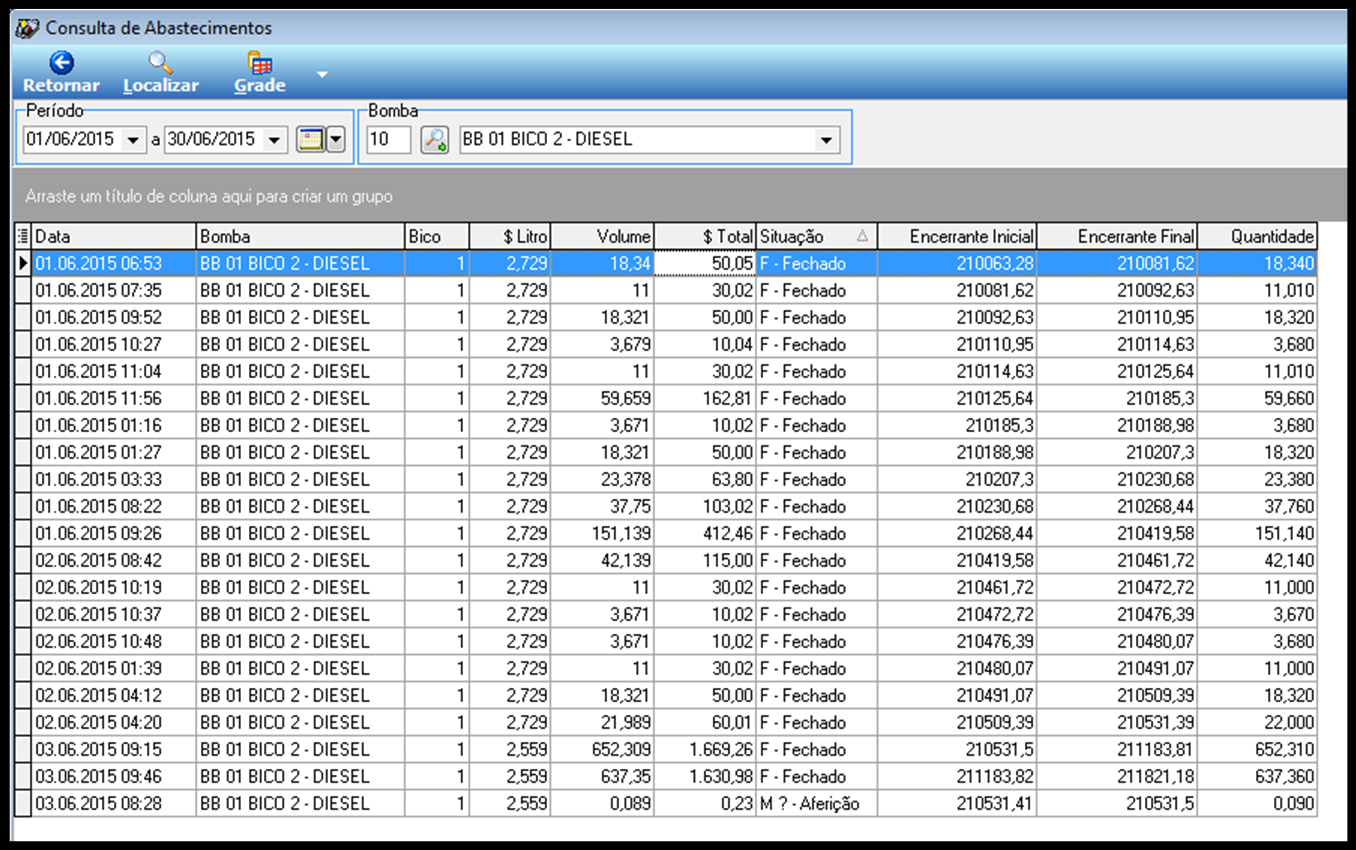Open the Localizar search tool
The height and width of the screenshot is (850, 1356).
161,73
